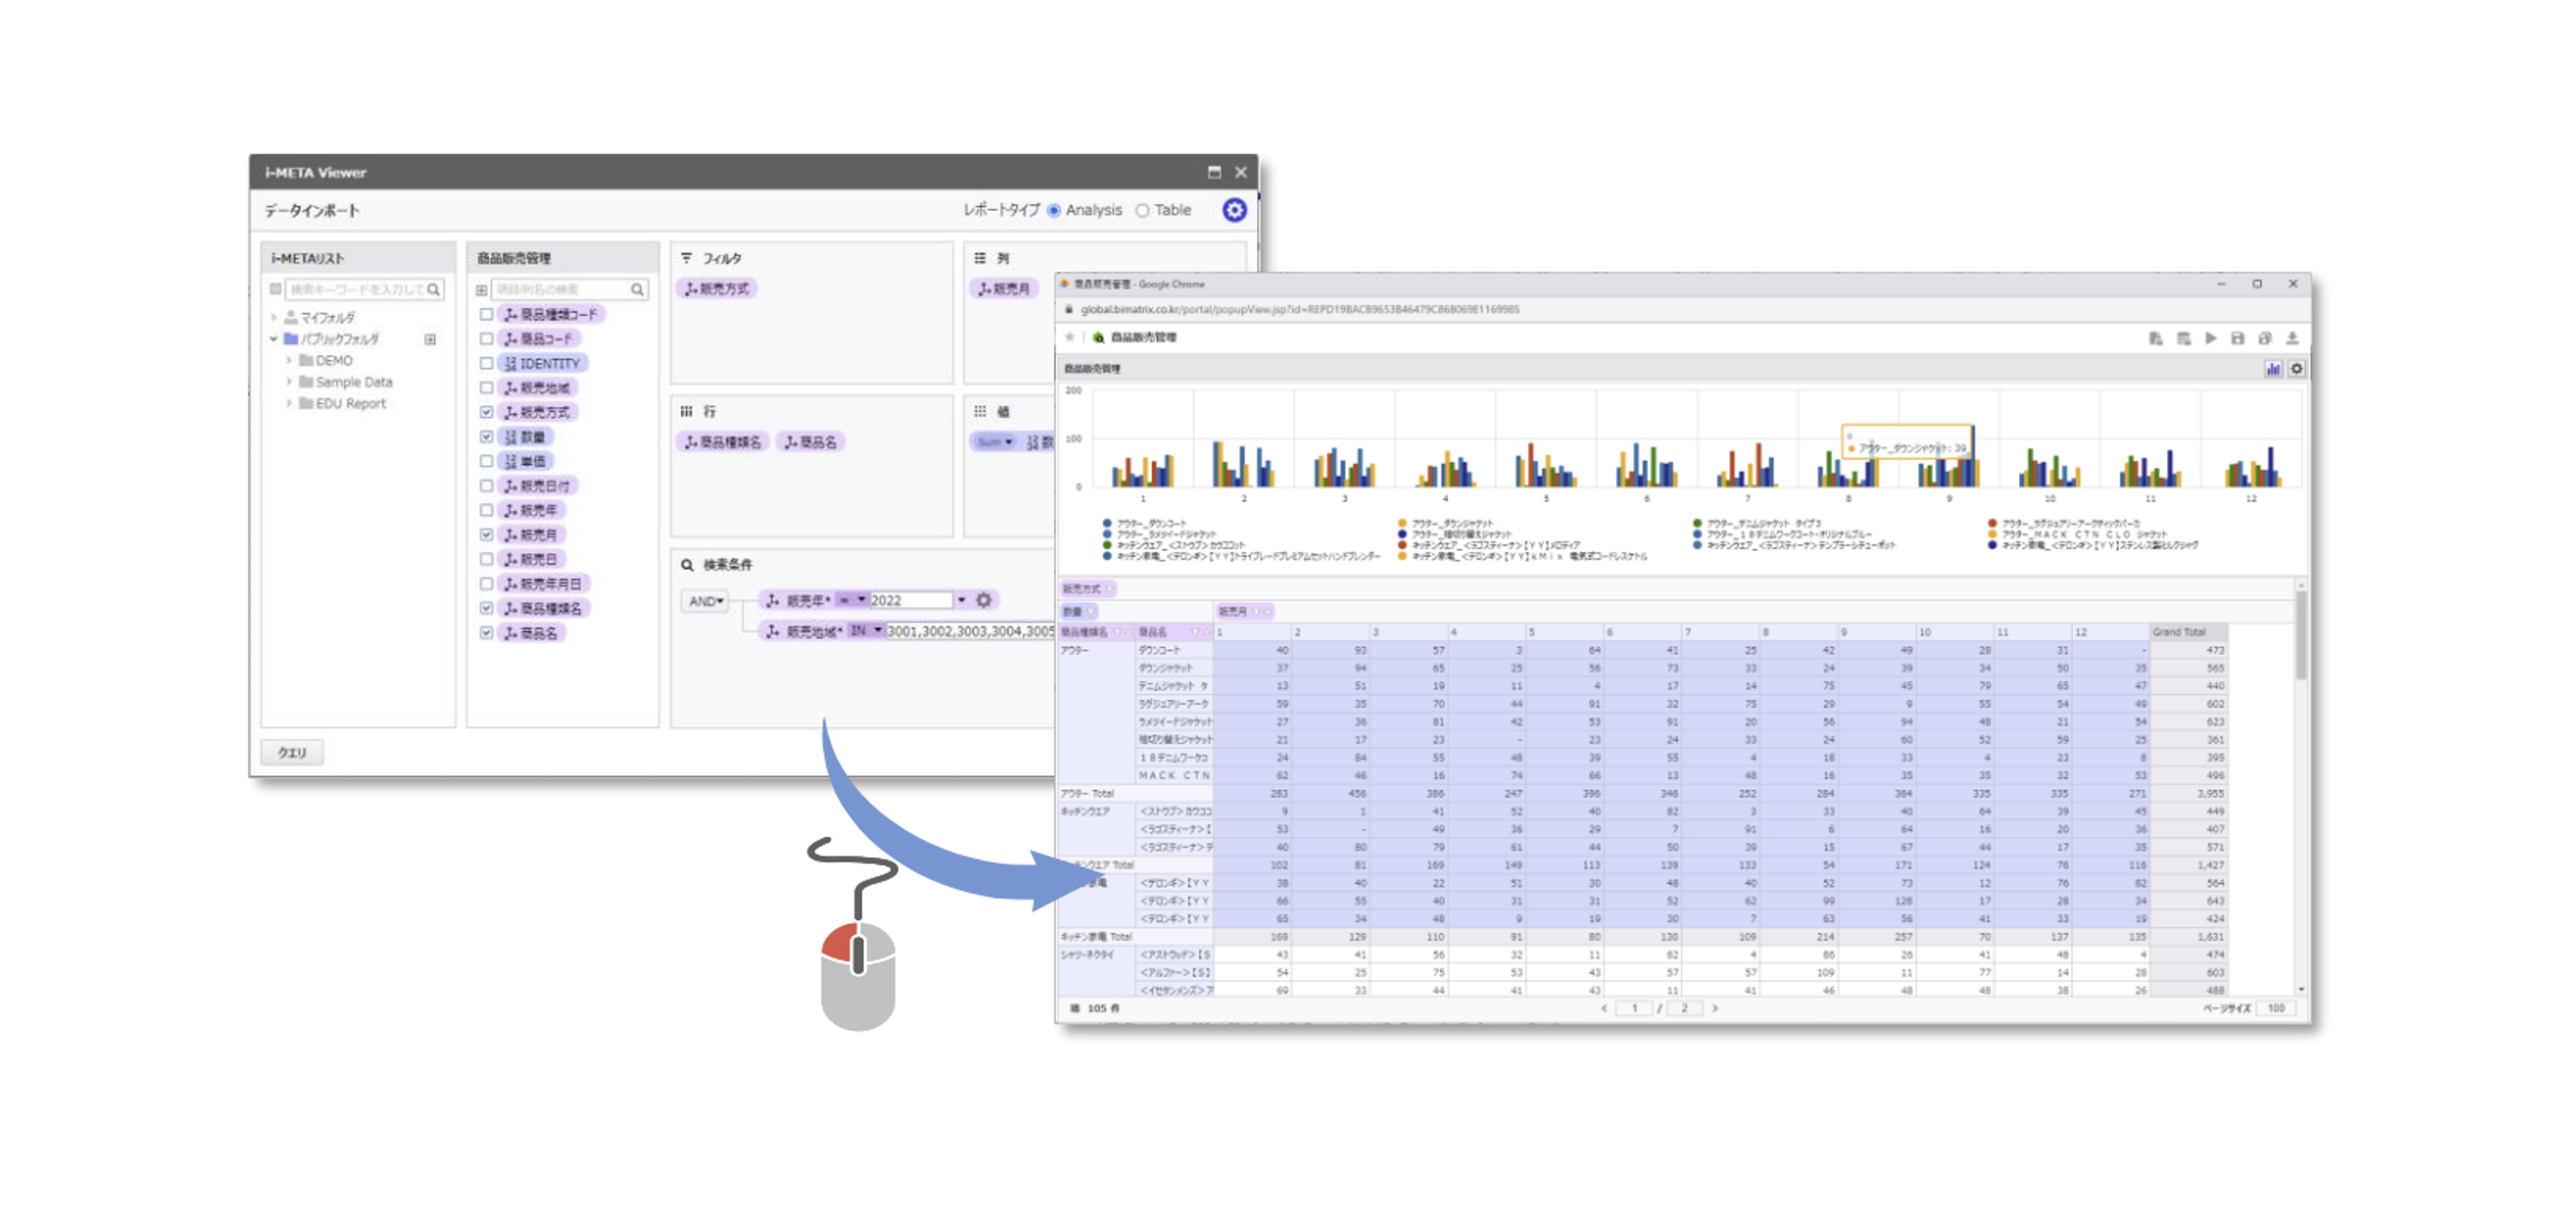Expand the DEMO folder

[x=289, y=360]
